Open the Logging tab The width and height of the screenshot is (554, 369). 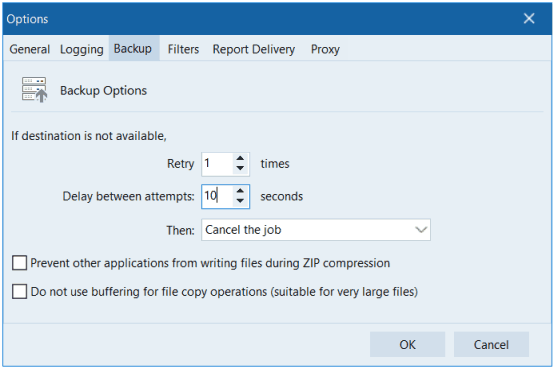pos(82,49)
